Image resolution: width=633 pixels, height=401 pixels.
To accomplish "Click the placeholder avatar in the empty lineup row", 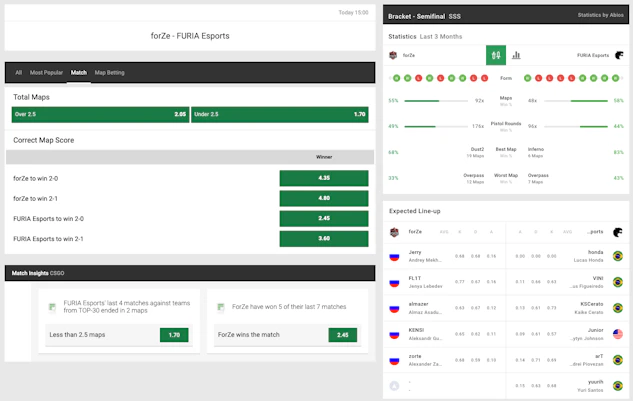I will (394, 386).
